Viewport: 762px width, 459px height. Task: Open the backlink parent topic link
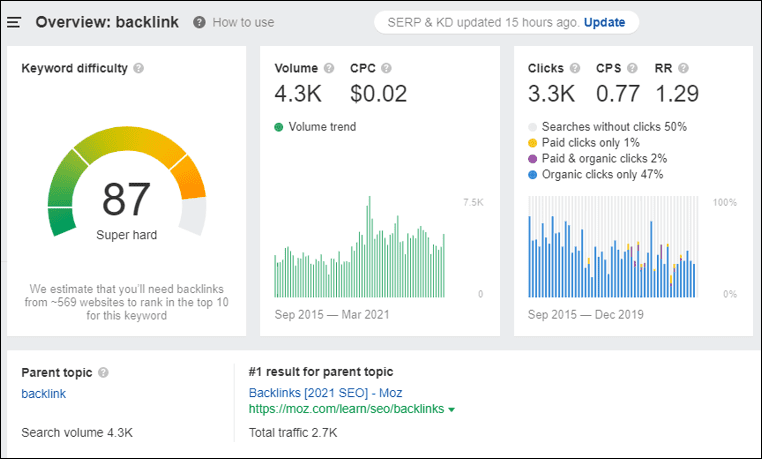tap(43, 394)
